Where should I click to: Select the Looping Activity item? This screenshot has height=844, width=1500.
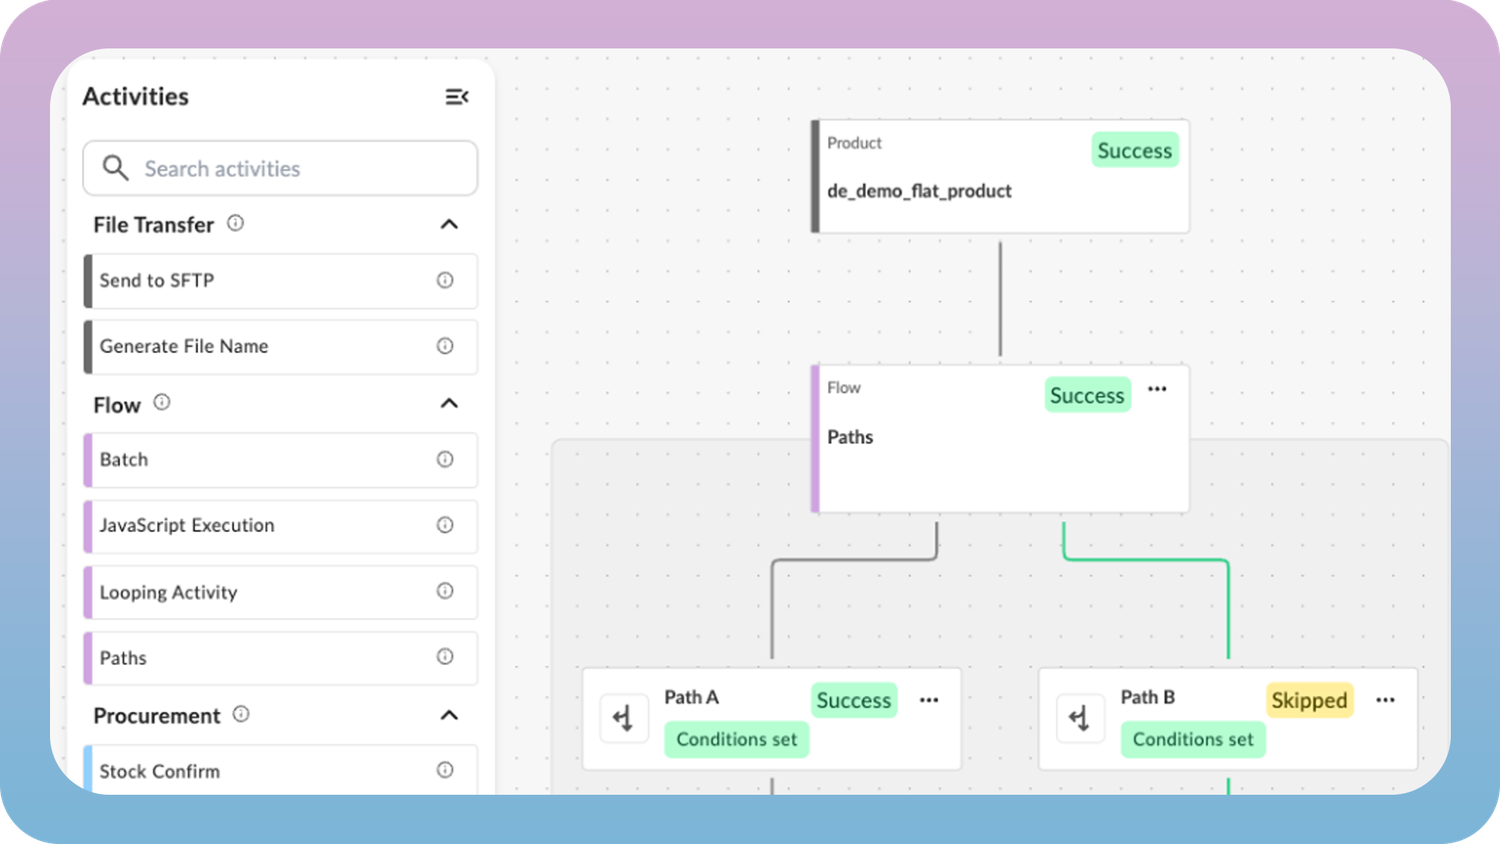[x=280, y=592]
